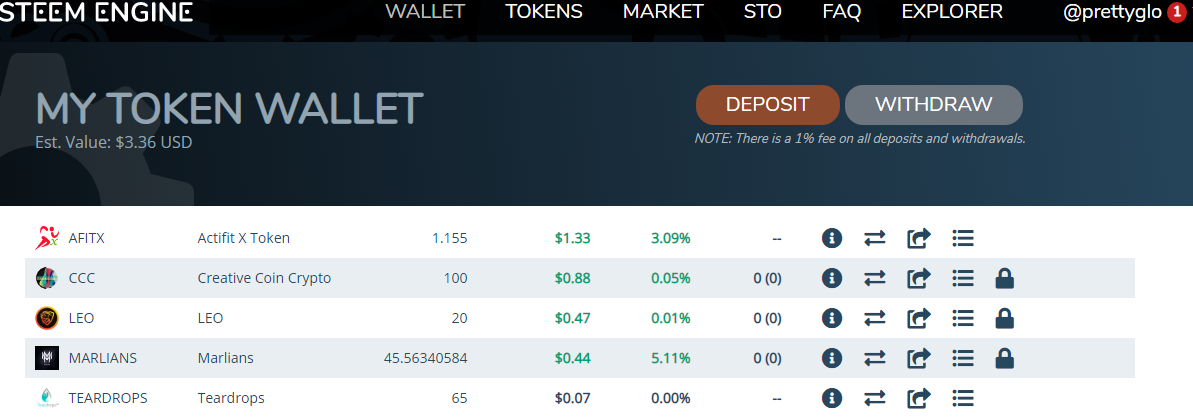
Task: Click the $0.88 CCC value
Action: 573,279
